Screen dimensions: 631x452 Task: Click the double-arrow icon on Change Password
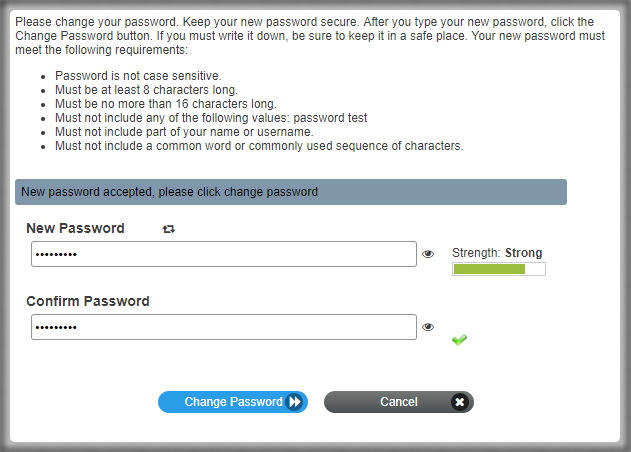[x=295, y=402]
